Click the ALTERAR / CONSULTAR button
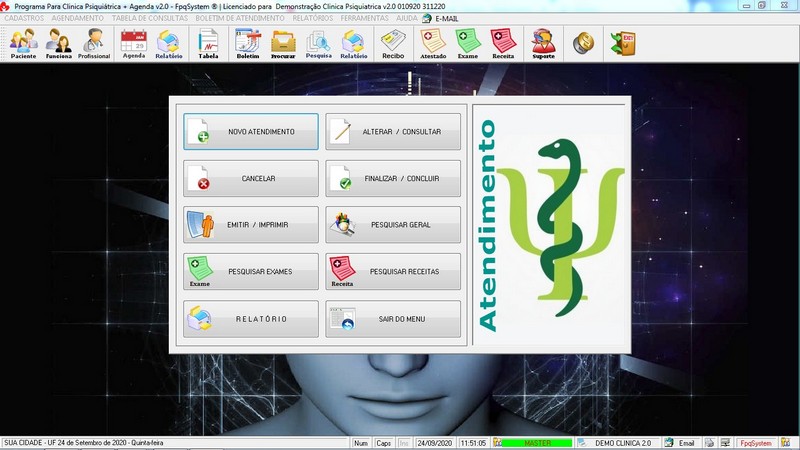The image size is (800, 450). point(393,132)
